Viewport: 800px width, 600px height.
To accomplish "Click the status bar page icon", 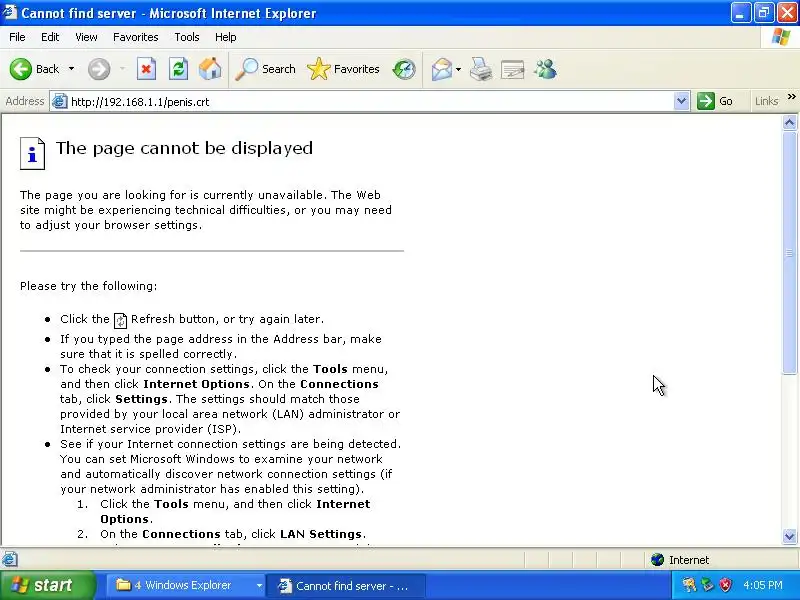I will click(10, 560).
